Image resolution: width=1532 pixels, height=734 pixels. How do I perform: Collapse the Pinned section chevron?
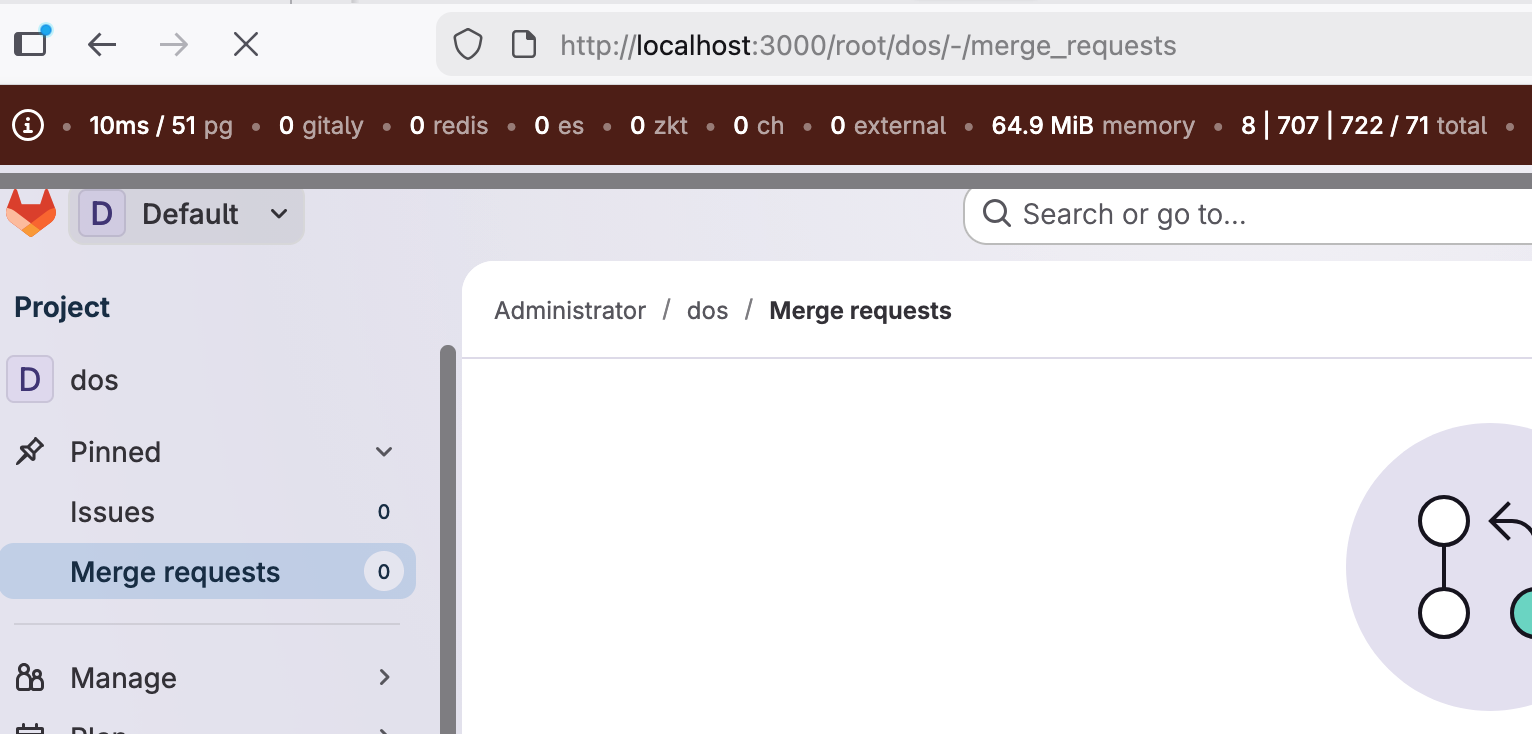pos(384,452)
